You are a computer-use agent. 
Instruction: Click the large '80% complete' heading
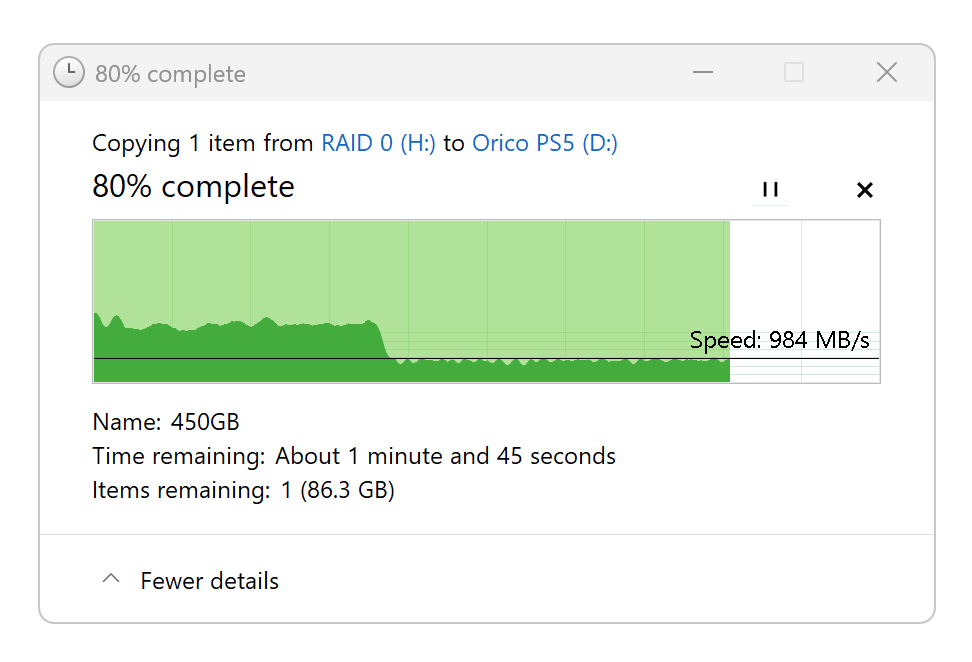pos(193,187)
